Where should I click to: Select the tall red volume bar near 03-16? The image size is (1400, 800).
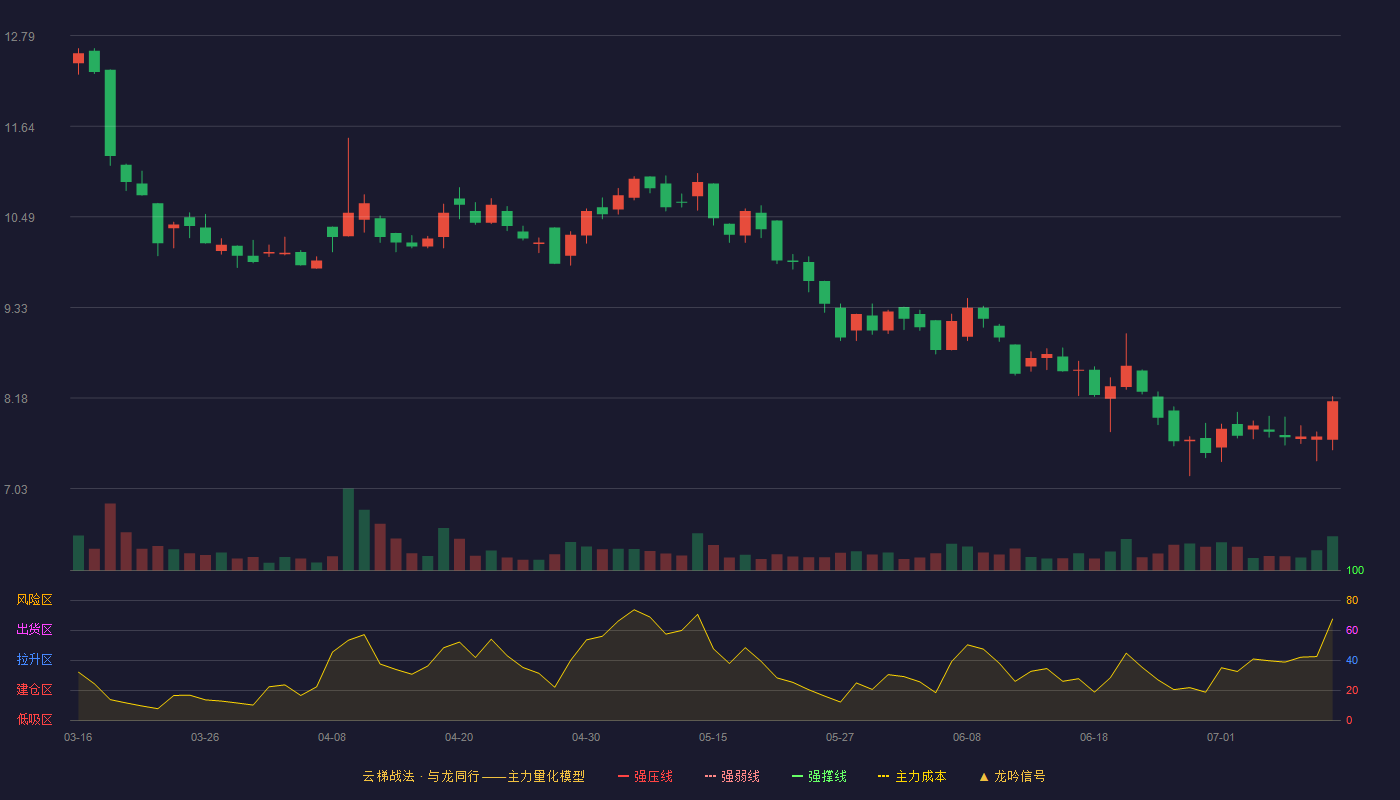(x=110, y=537)
